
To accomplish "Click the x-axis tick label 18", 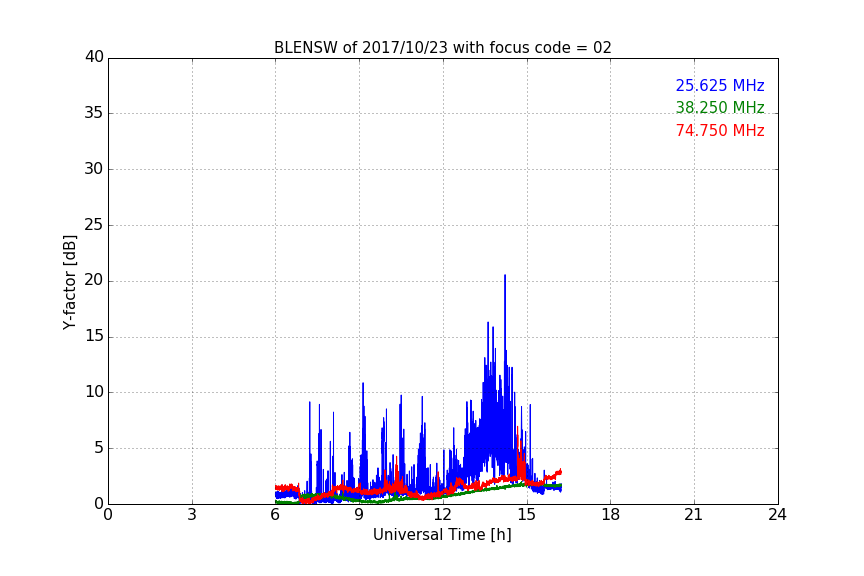I will pos(611,515).
